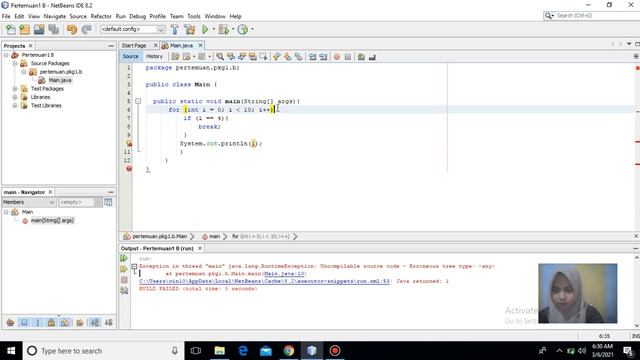This screenshot has height=360, width=640.
Task: Click Find Selection magnifier in editor toolbar
Action: click(220, 57)
